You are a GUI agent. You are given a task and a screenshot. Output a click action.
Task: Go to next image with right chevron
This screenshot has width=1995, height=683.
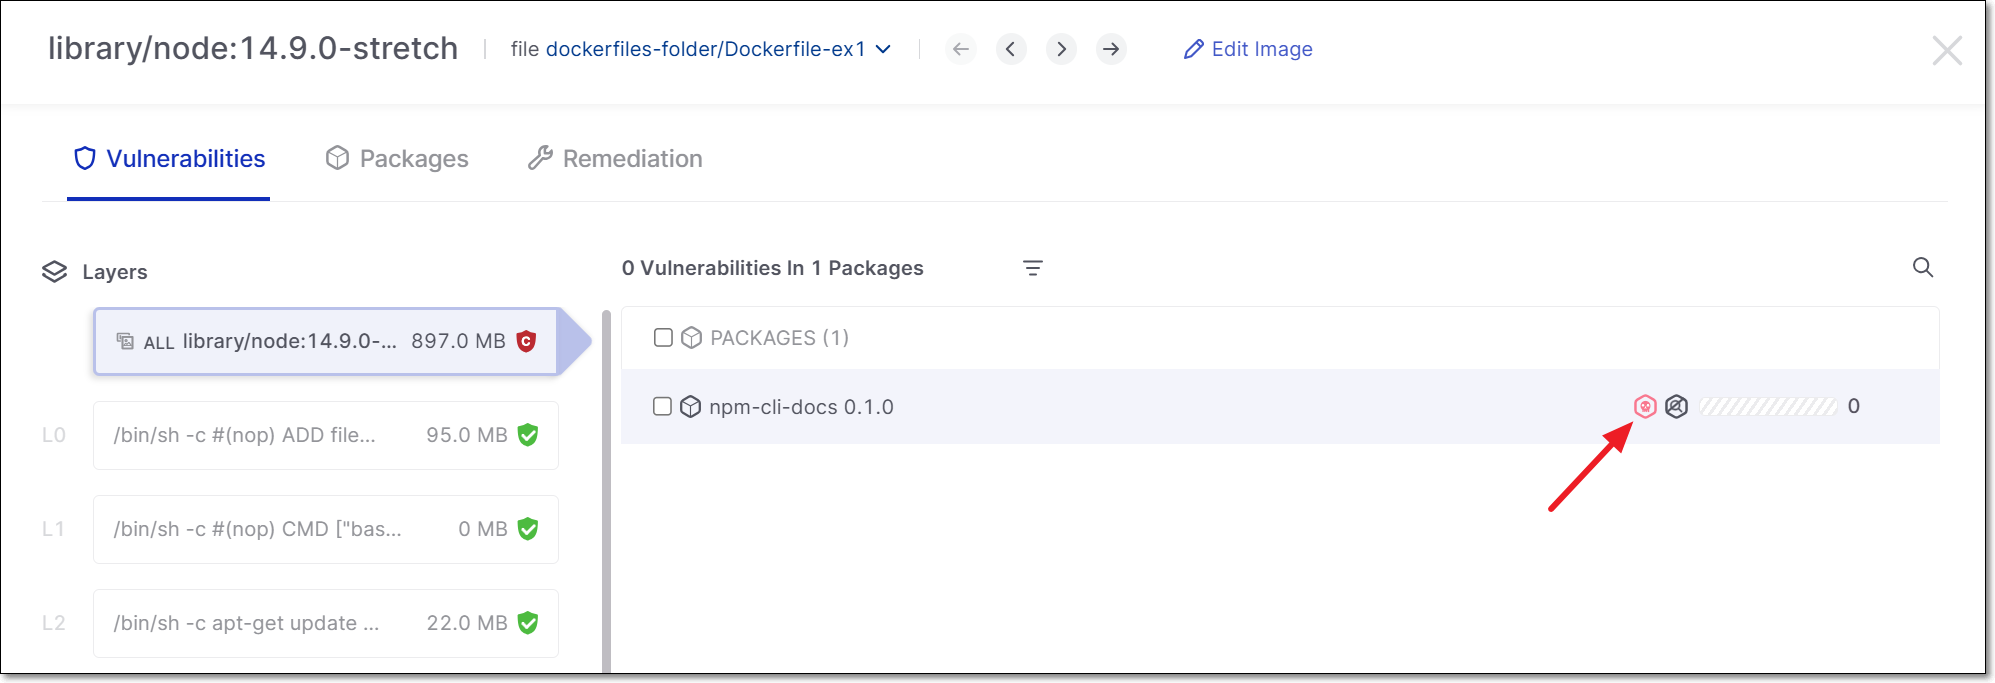click(1061, 49)
